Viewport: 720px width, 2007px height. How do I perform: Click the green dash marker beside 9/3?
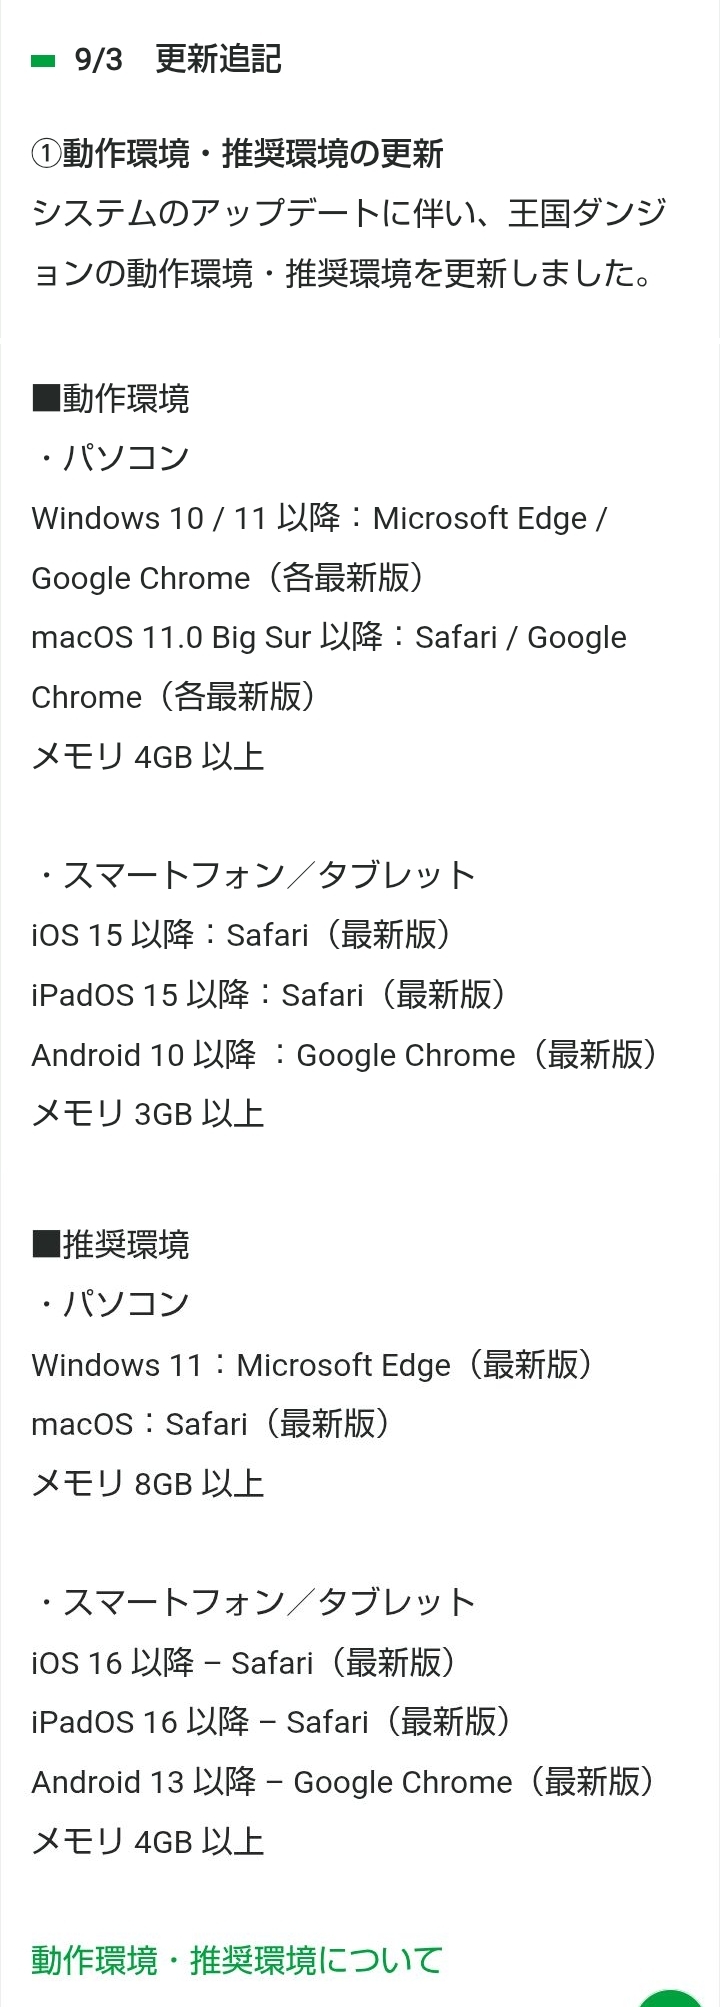[x=43, y=61]
